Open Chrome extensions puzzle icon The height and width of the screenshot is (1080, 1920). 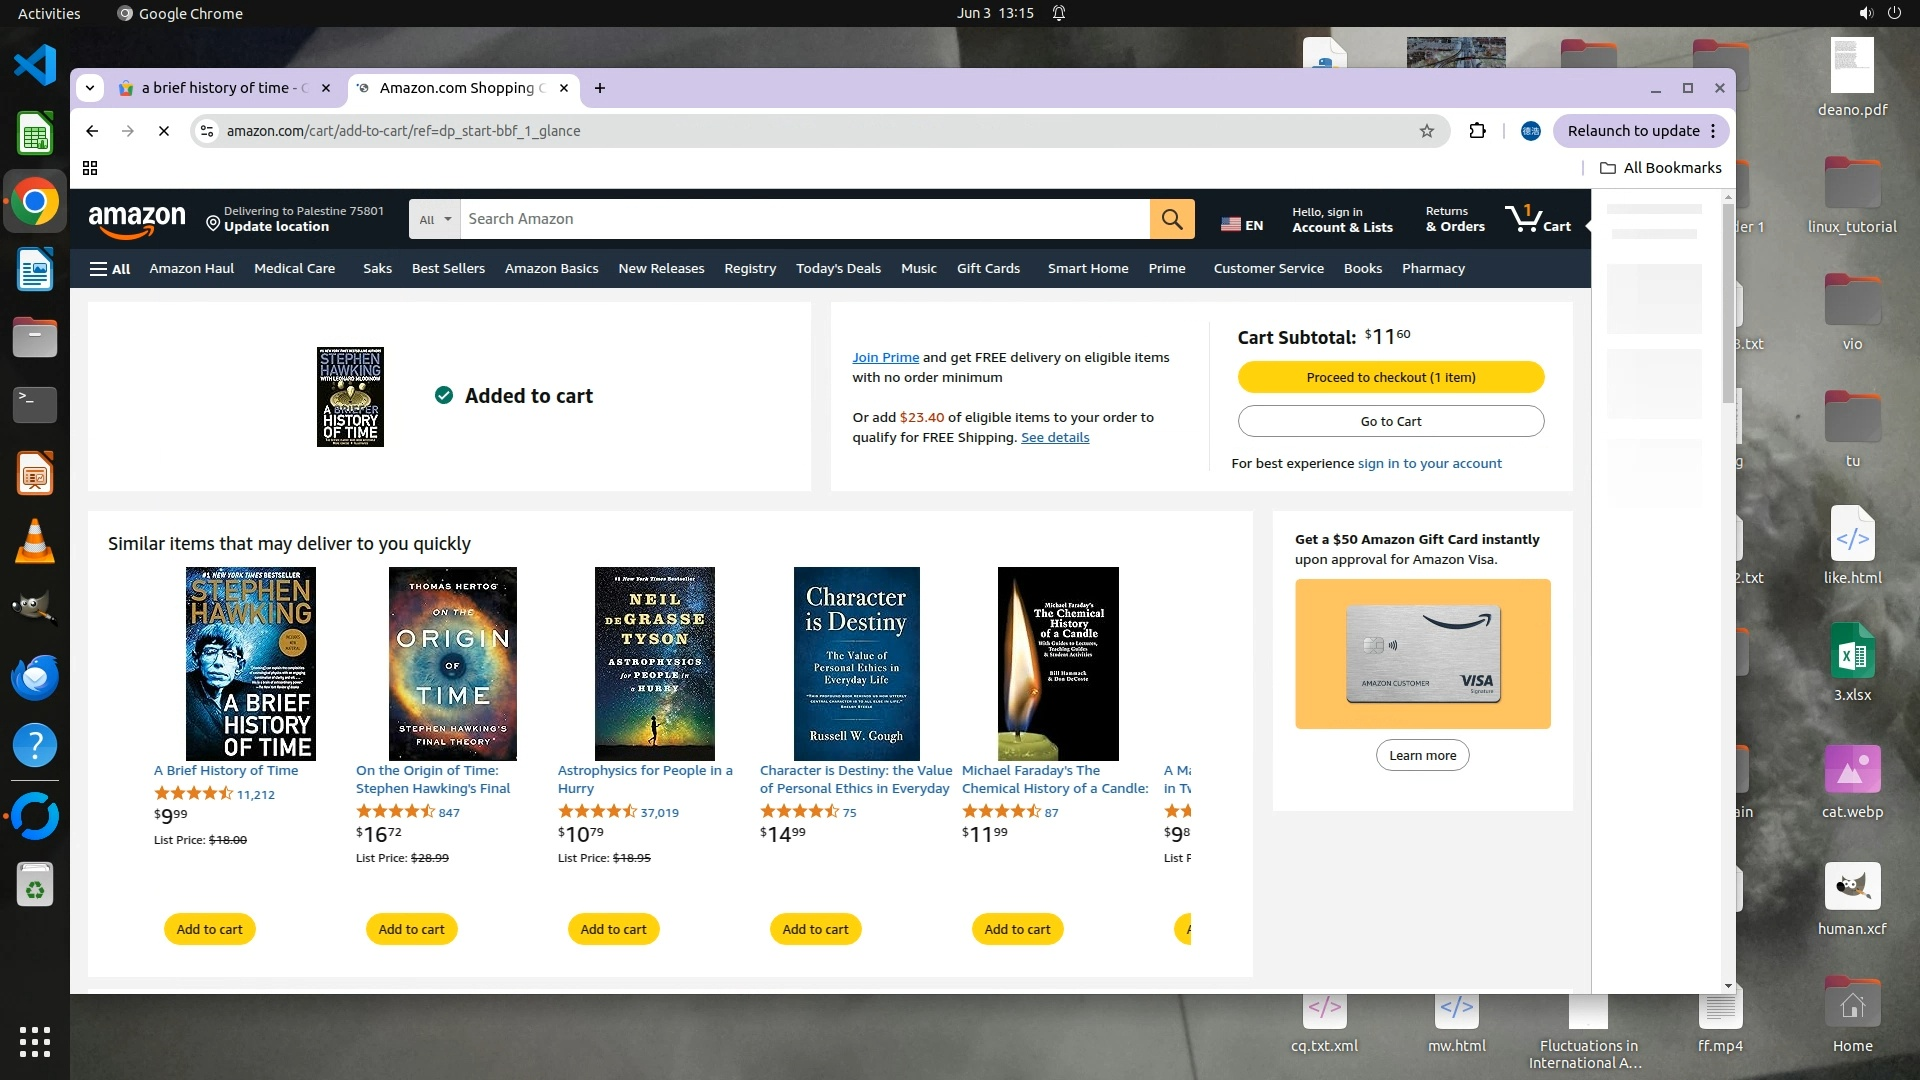(1477, 131)
